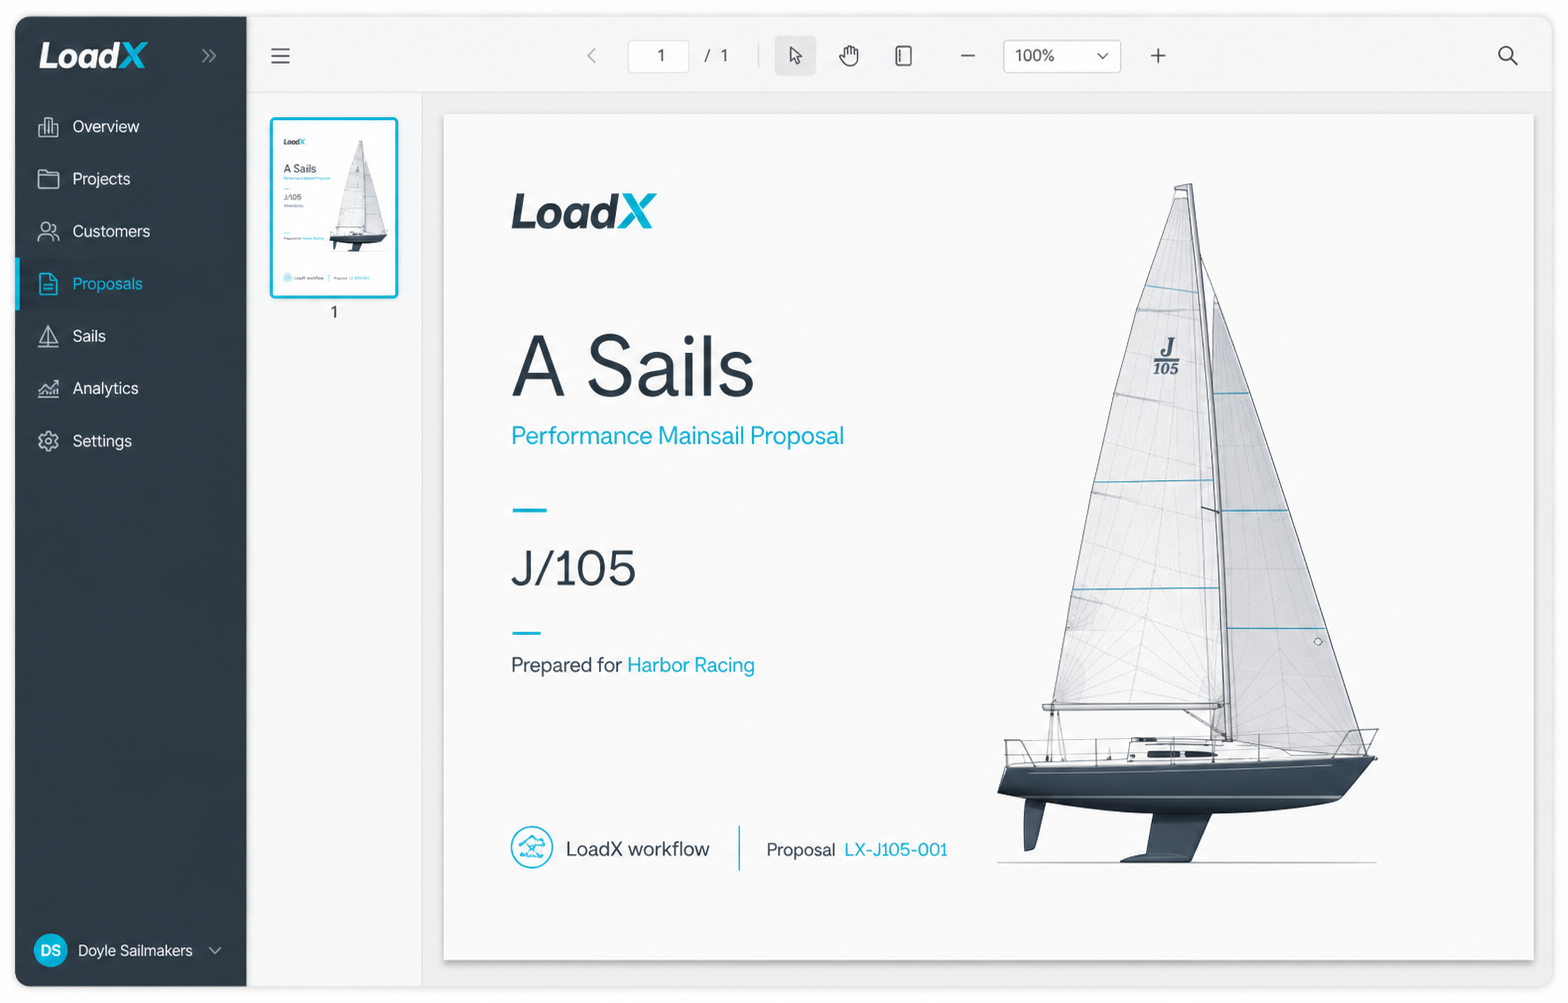Open the Customers section

131,231
